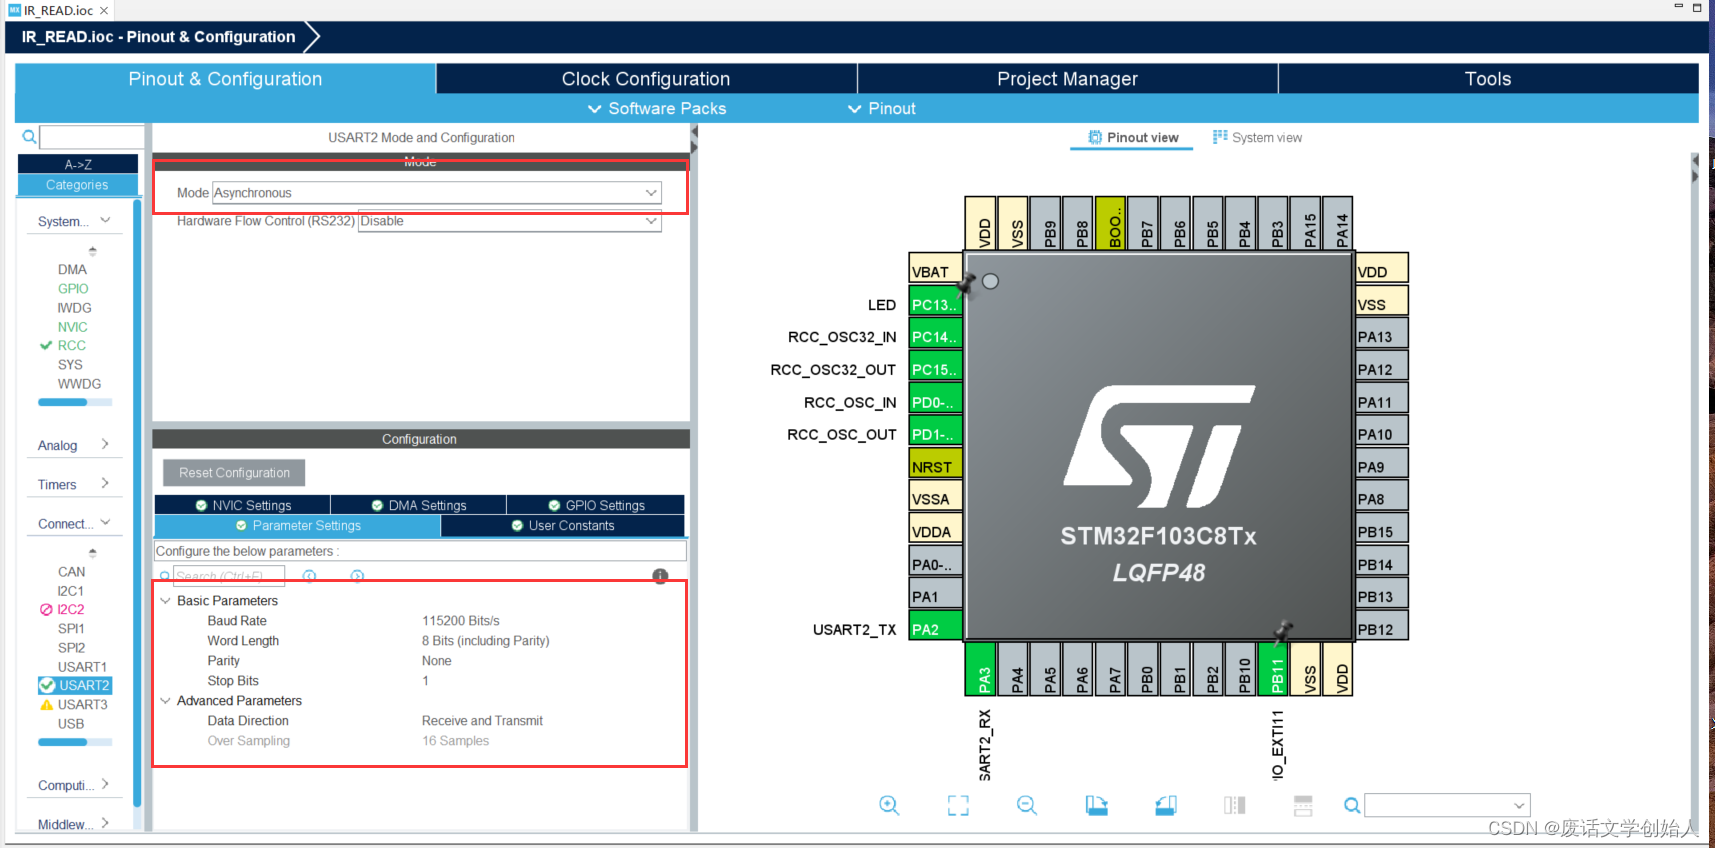Zoom in on the pinout view
This screenshot has width=1715, height=848.
point(889,805)
